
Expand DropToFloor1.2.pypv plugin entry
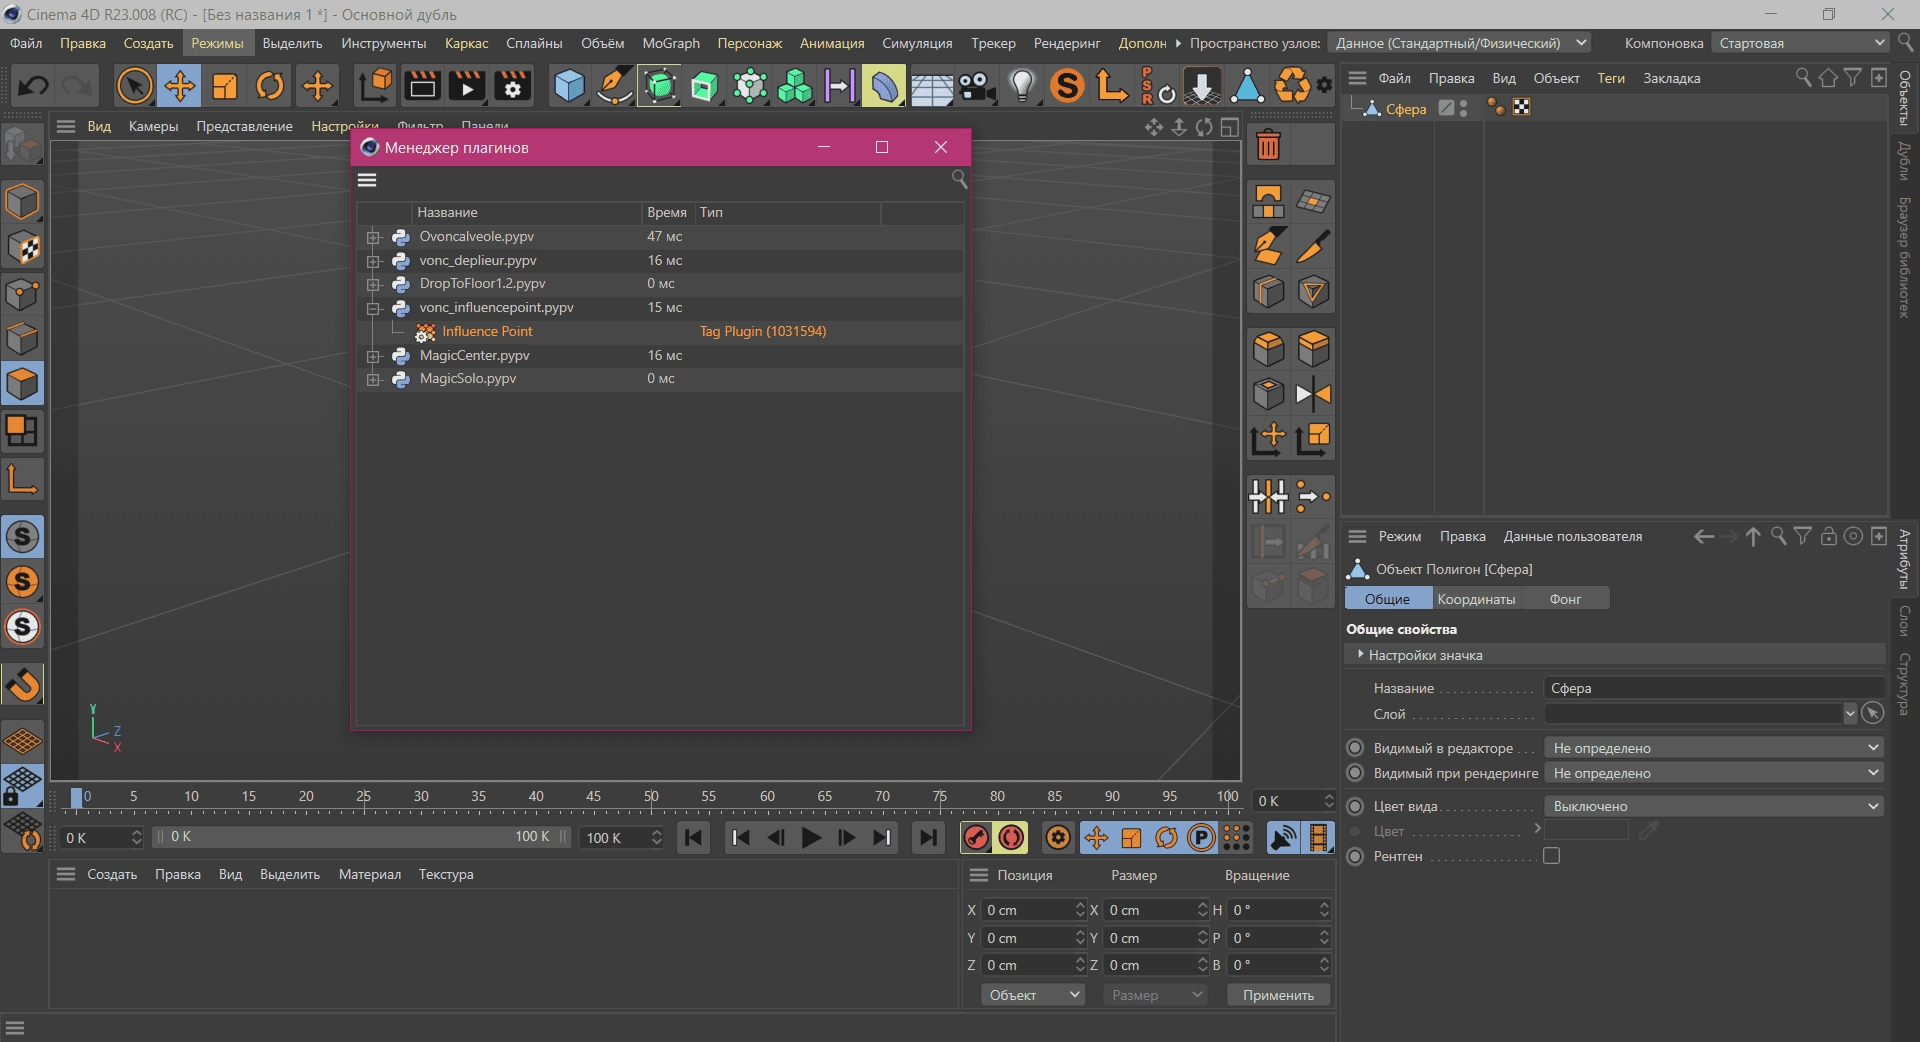(x=373, y=284)
